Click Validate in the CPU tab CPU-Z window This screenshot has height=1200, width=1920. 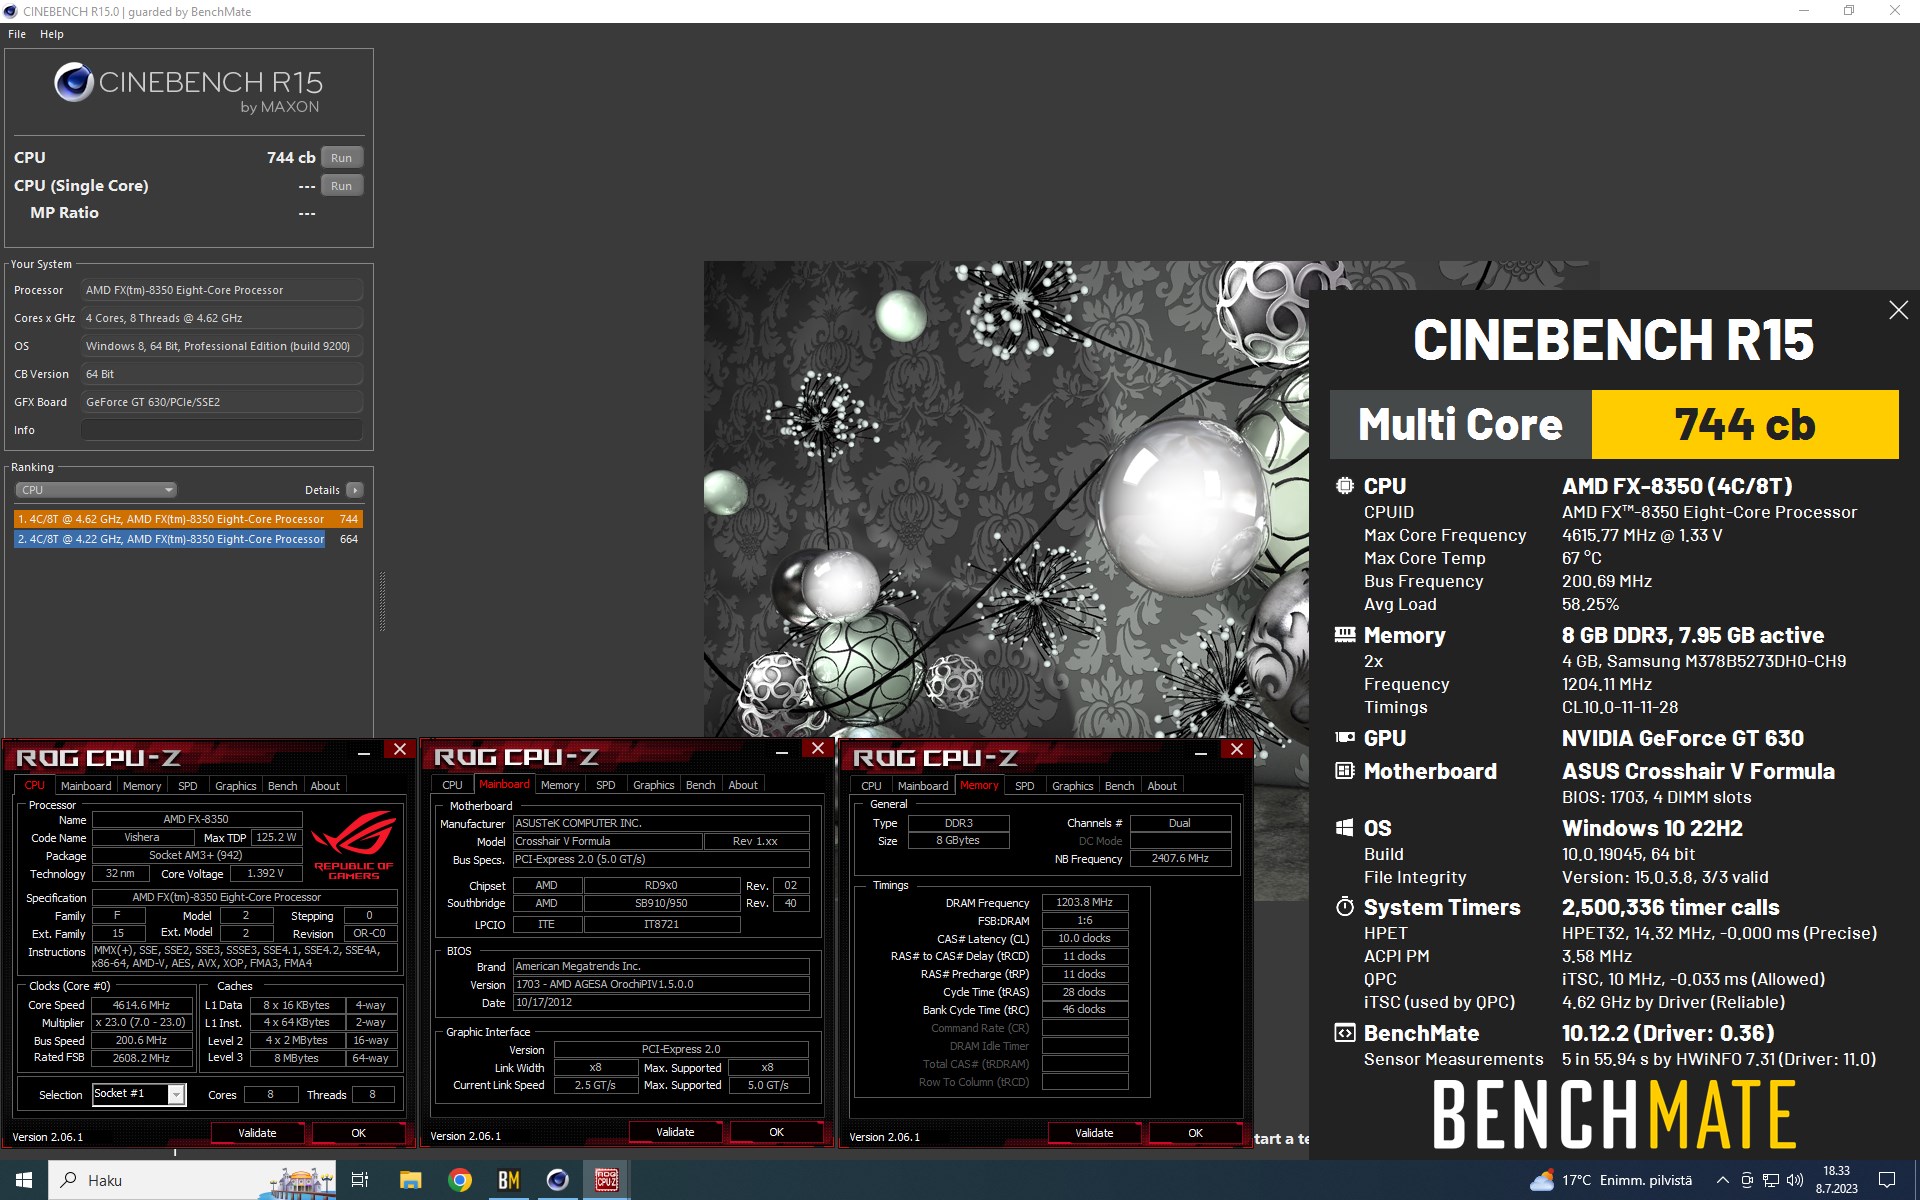coord(257,1133)
